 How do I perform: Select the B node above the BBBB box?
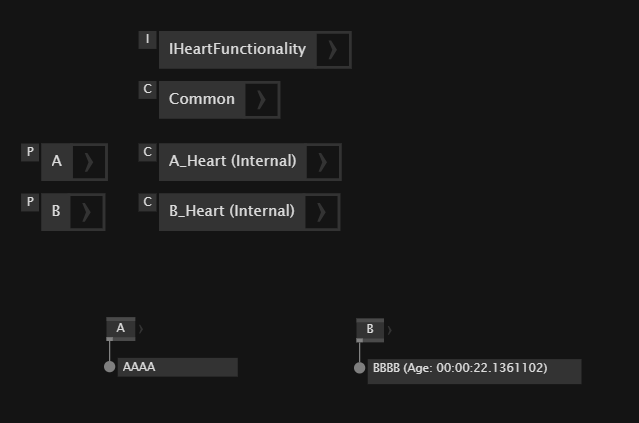tap(370, 329)
